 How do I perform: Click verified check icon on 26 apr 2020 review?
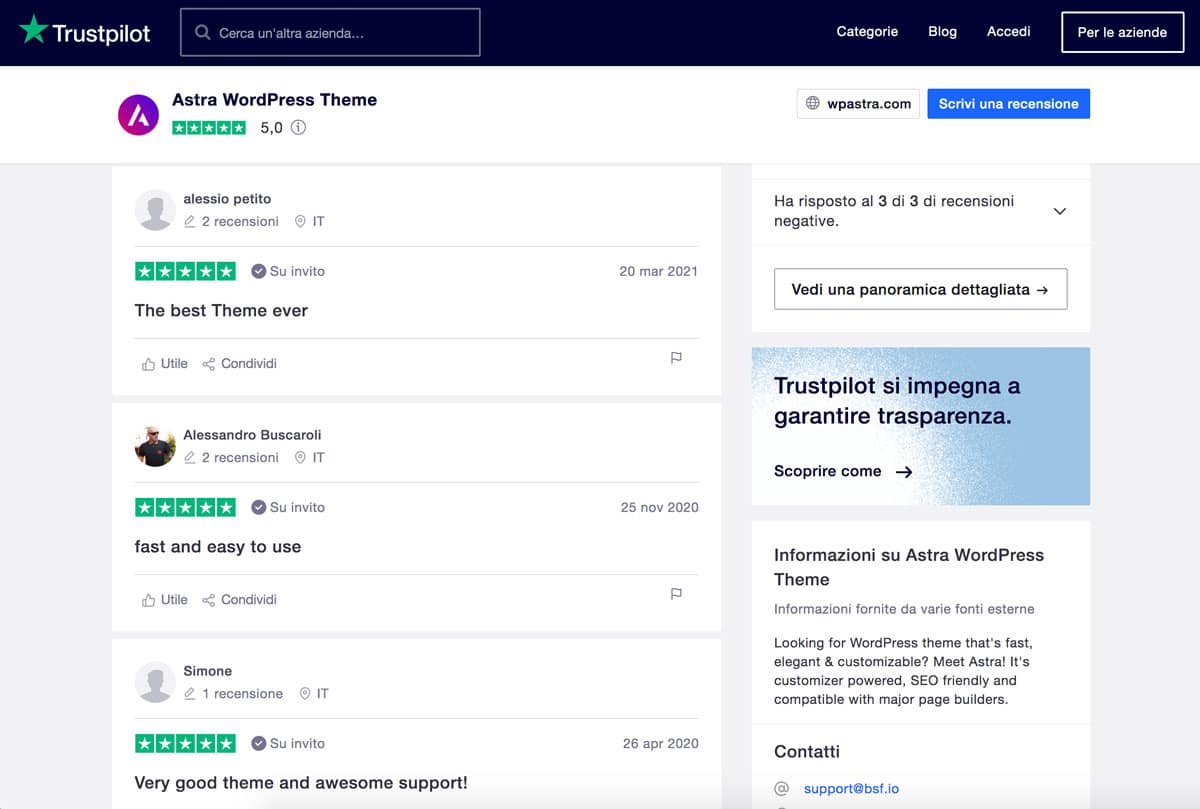click(258, 743)
